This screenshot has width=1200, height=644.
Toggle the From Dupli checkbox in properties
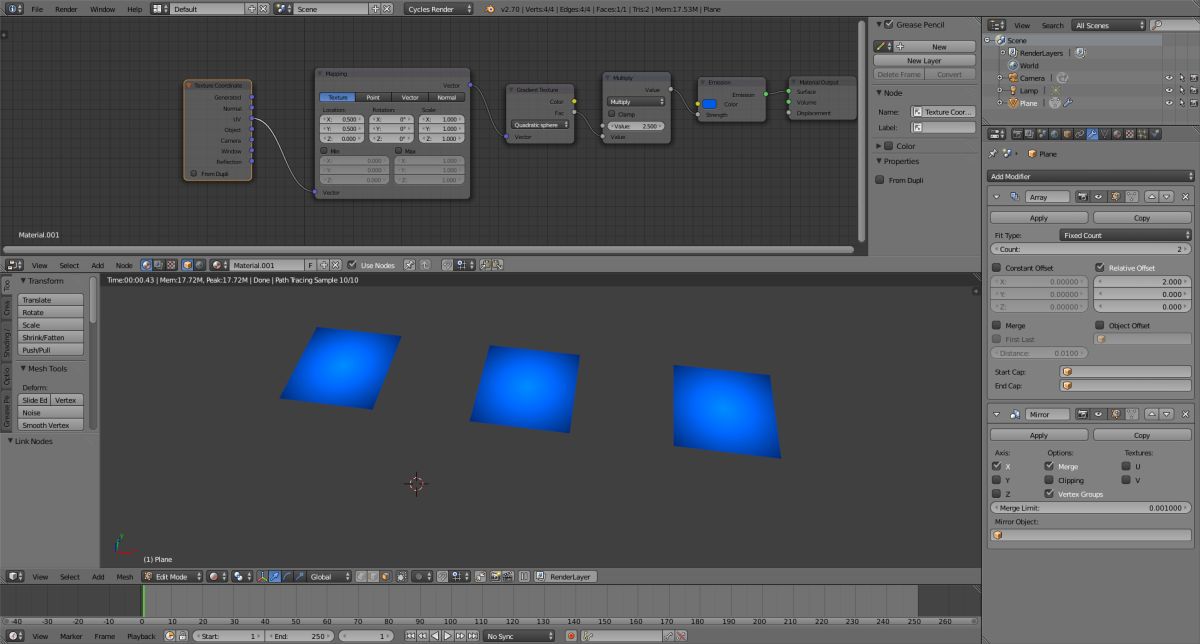coord(879,180)
